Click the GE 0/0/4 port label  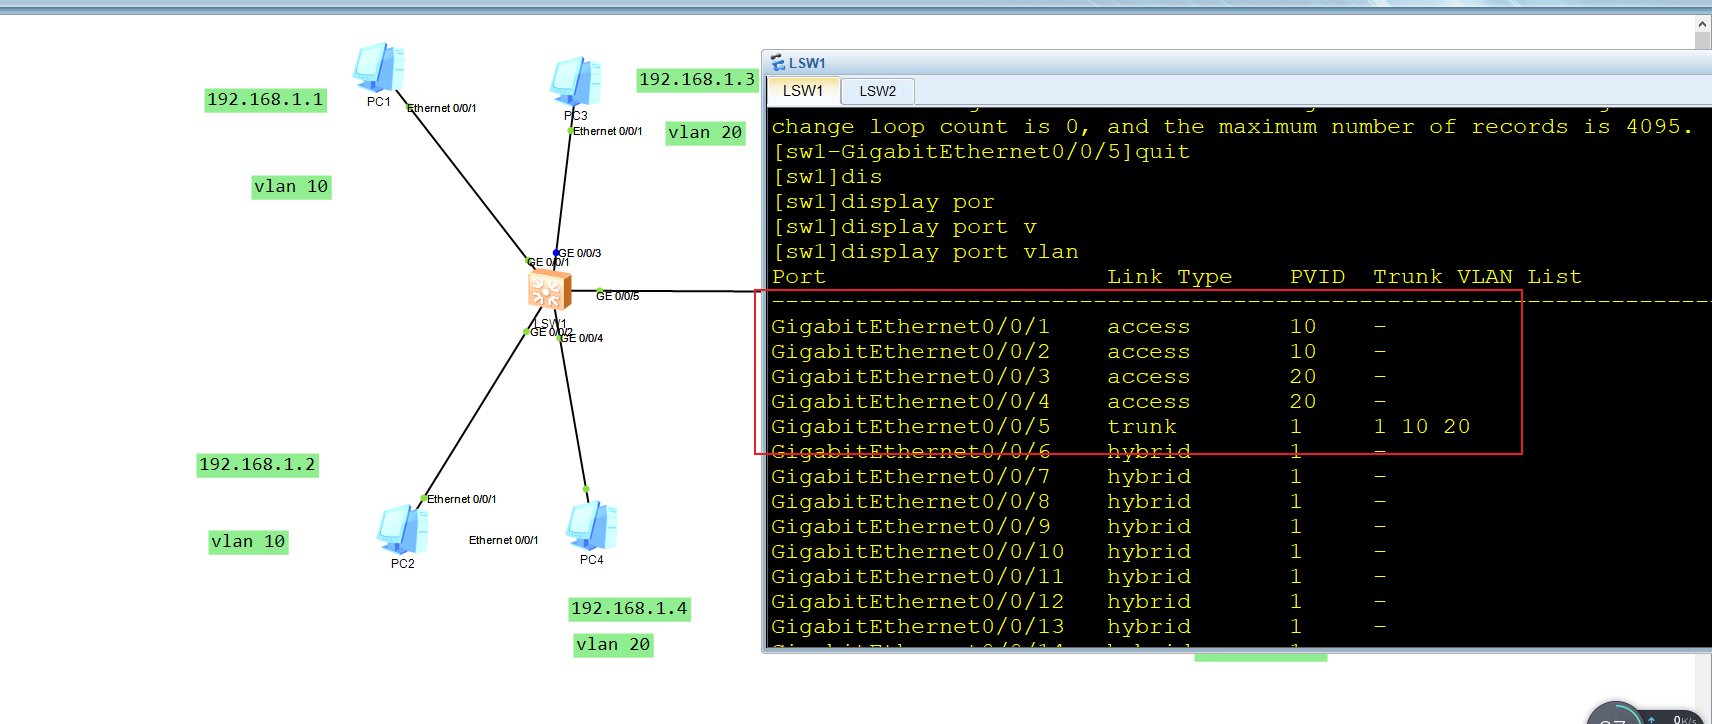pos(582,338)
